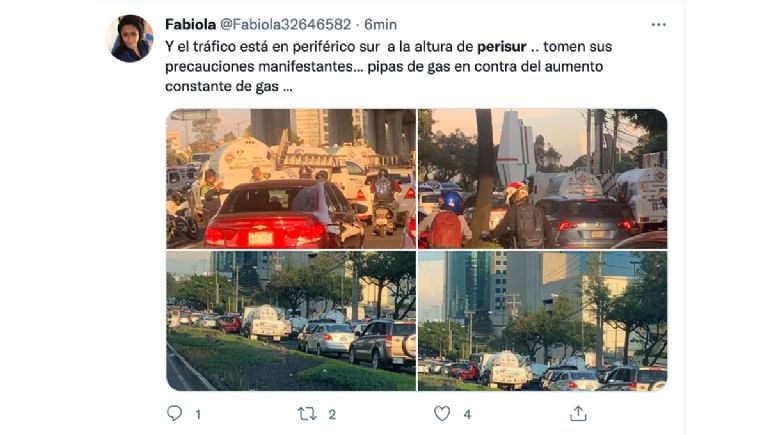Click the retweet count number 2

[332, 415]
